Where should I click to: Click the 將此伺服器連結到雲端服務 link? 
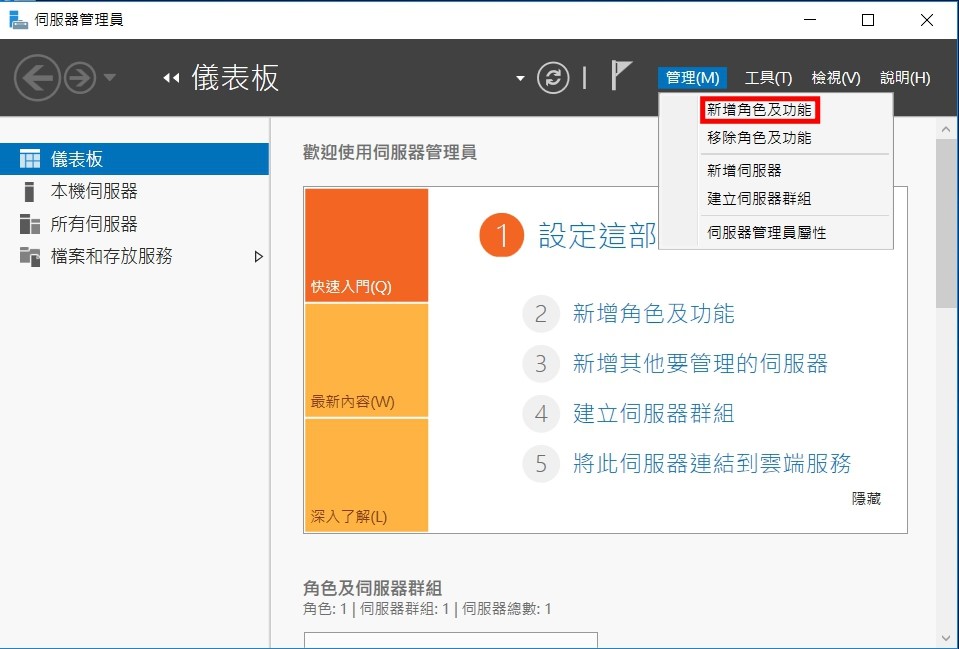712,464
